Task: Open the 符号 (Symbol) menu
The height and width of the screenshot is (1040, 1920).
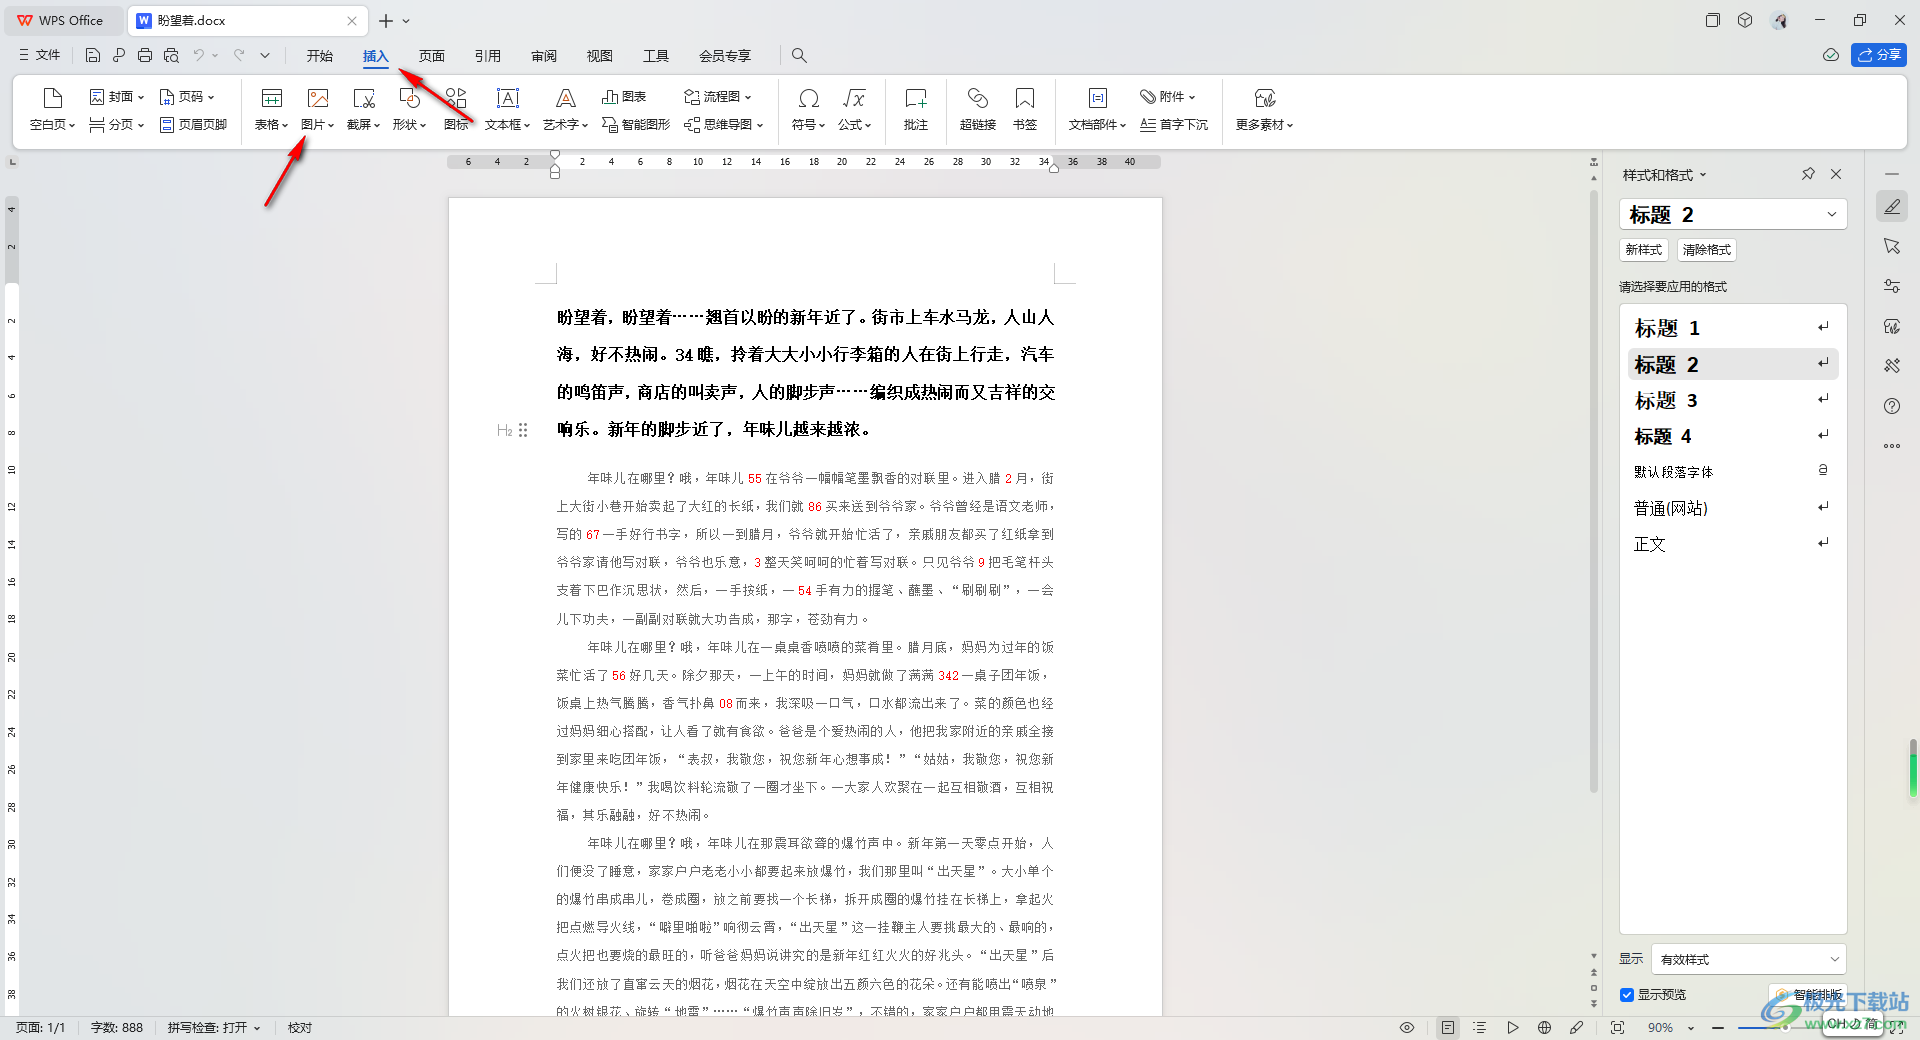Action: pos(808,109)
